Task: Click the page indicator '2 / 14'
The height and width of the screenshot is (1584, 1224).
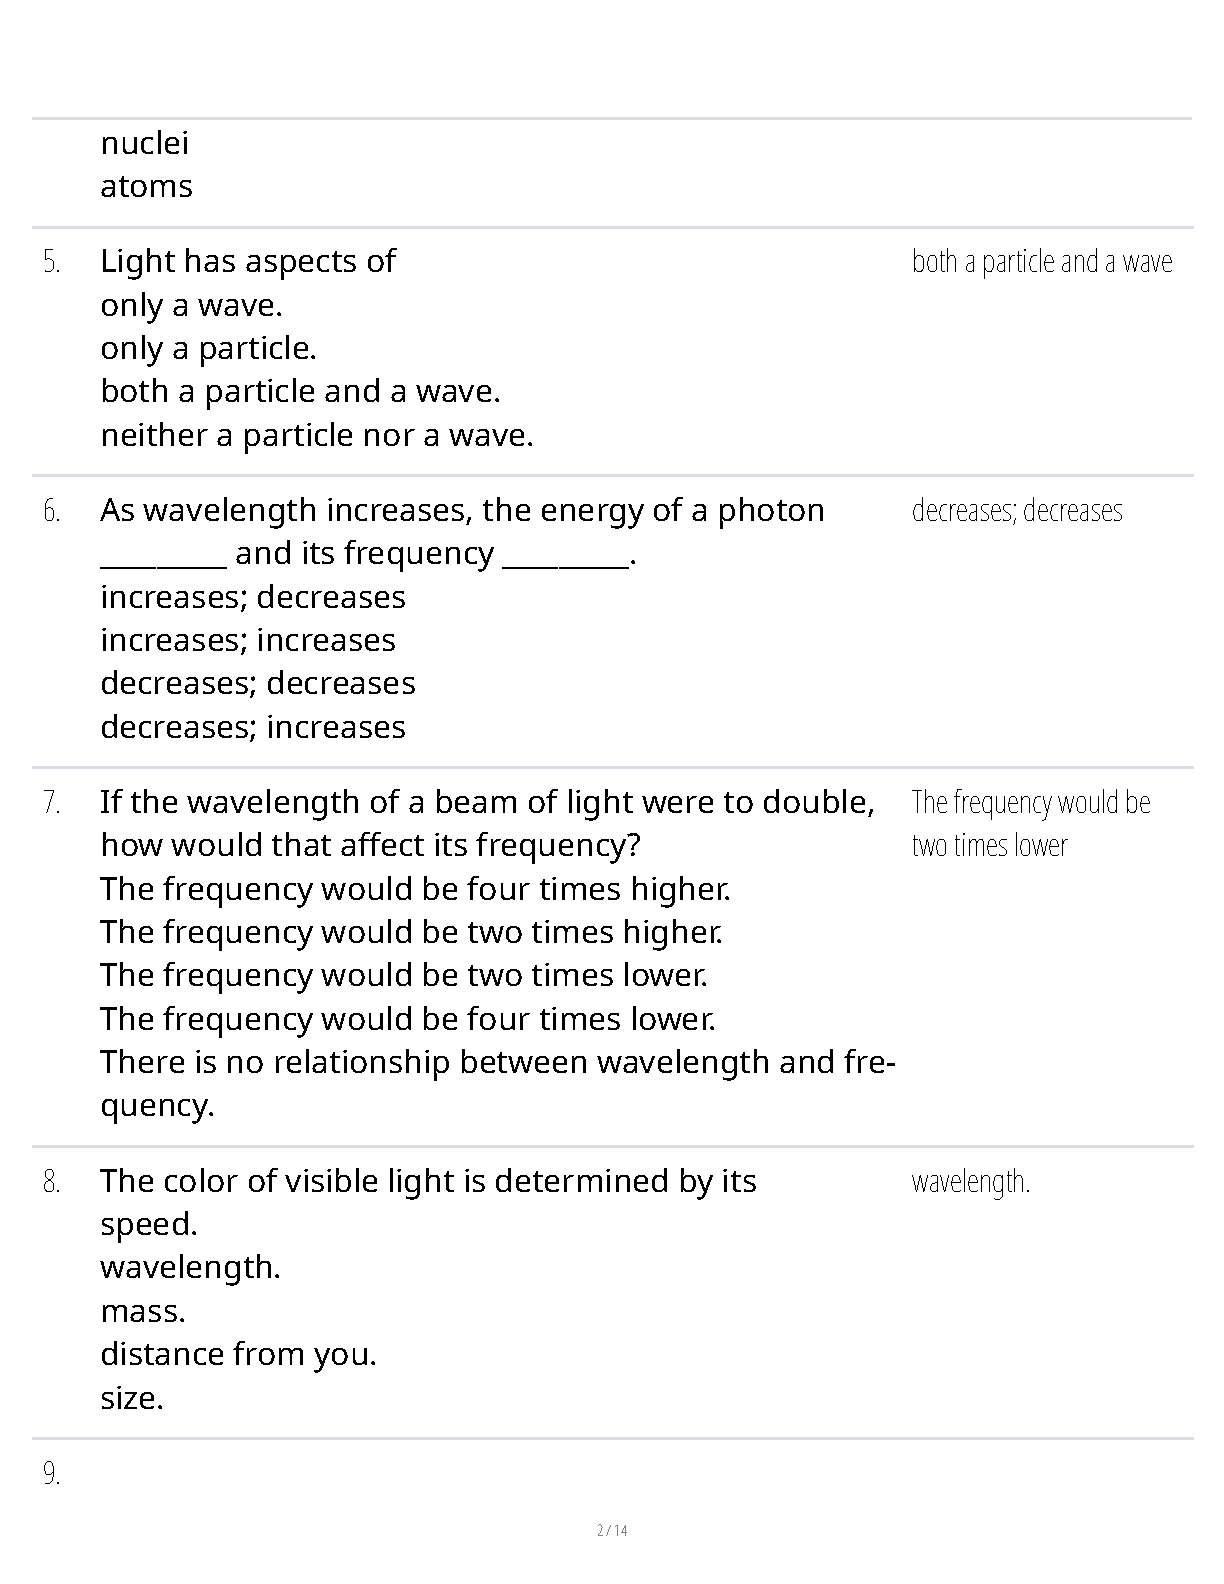Action: tap(612, 1530)
